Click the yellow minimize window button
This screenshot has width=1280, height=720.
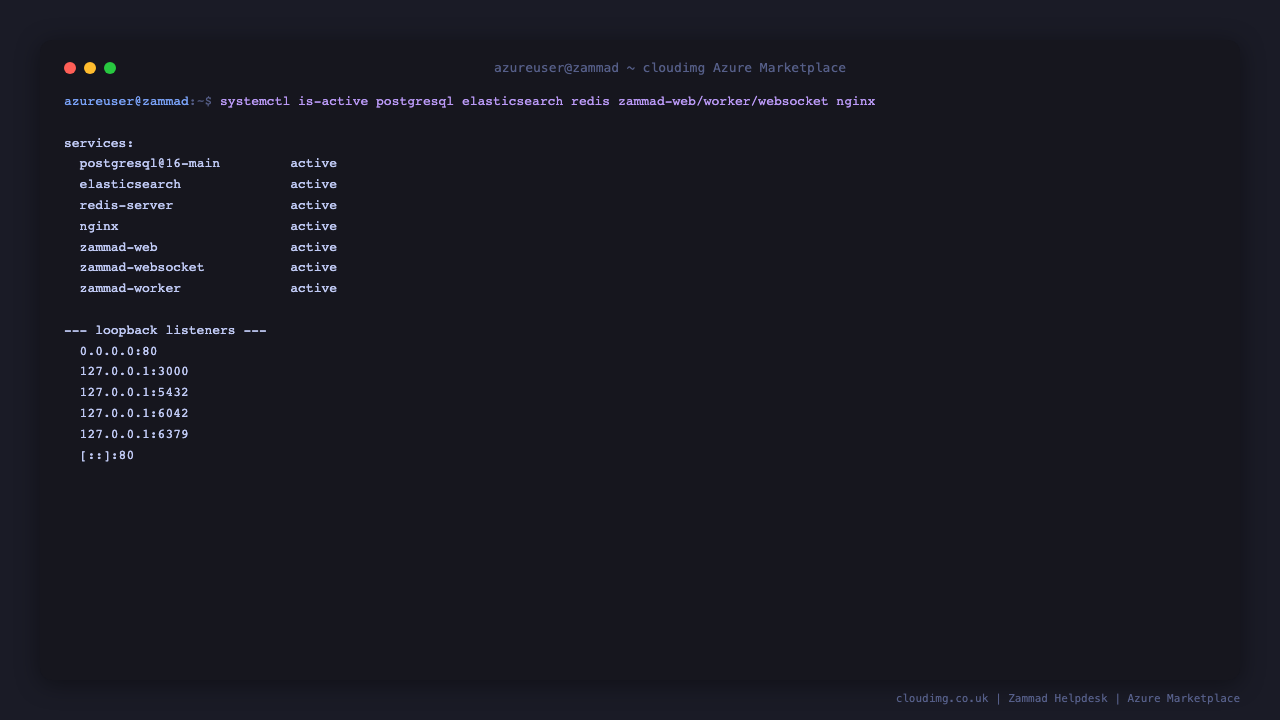coord(90,68)
